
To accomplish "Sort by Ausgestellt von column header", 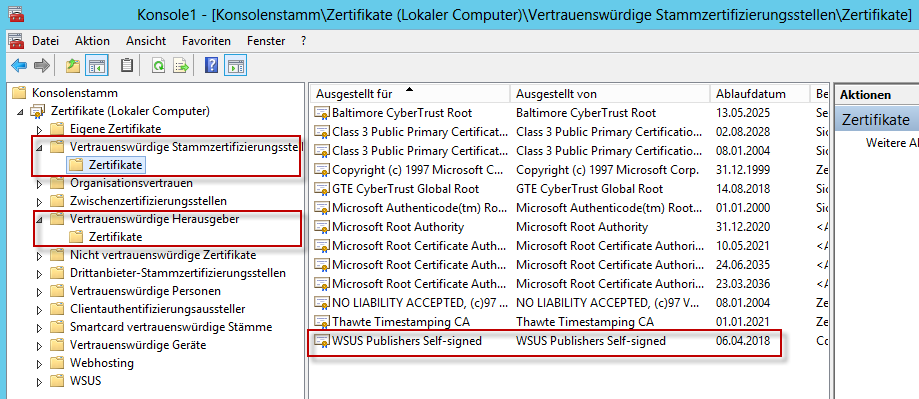I will click(x=610, y=94).
